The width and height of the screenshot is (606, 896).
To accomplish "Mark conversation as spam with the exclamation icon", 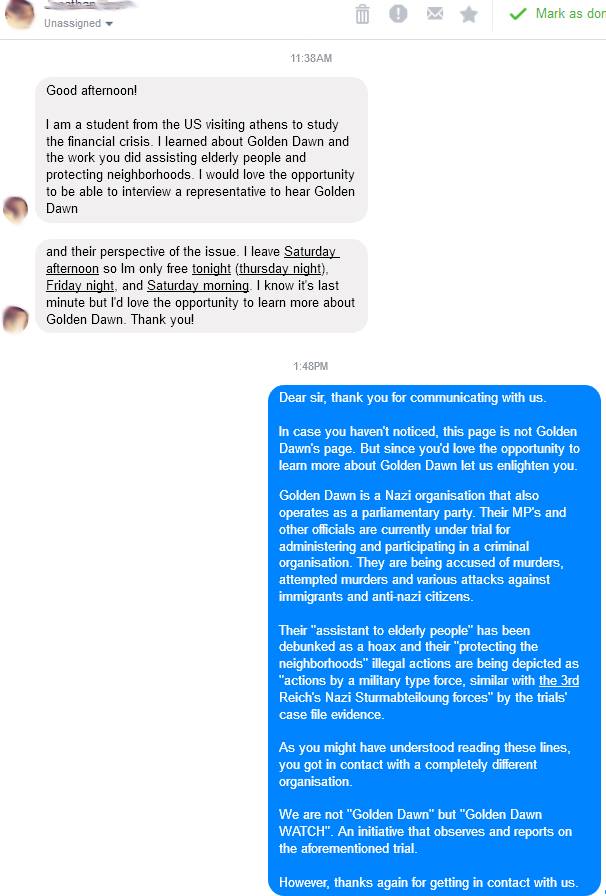I will (398, 13).
